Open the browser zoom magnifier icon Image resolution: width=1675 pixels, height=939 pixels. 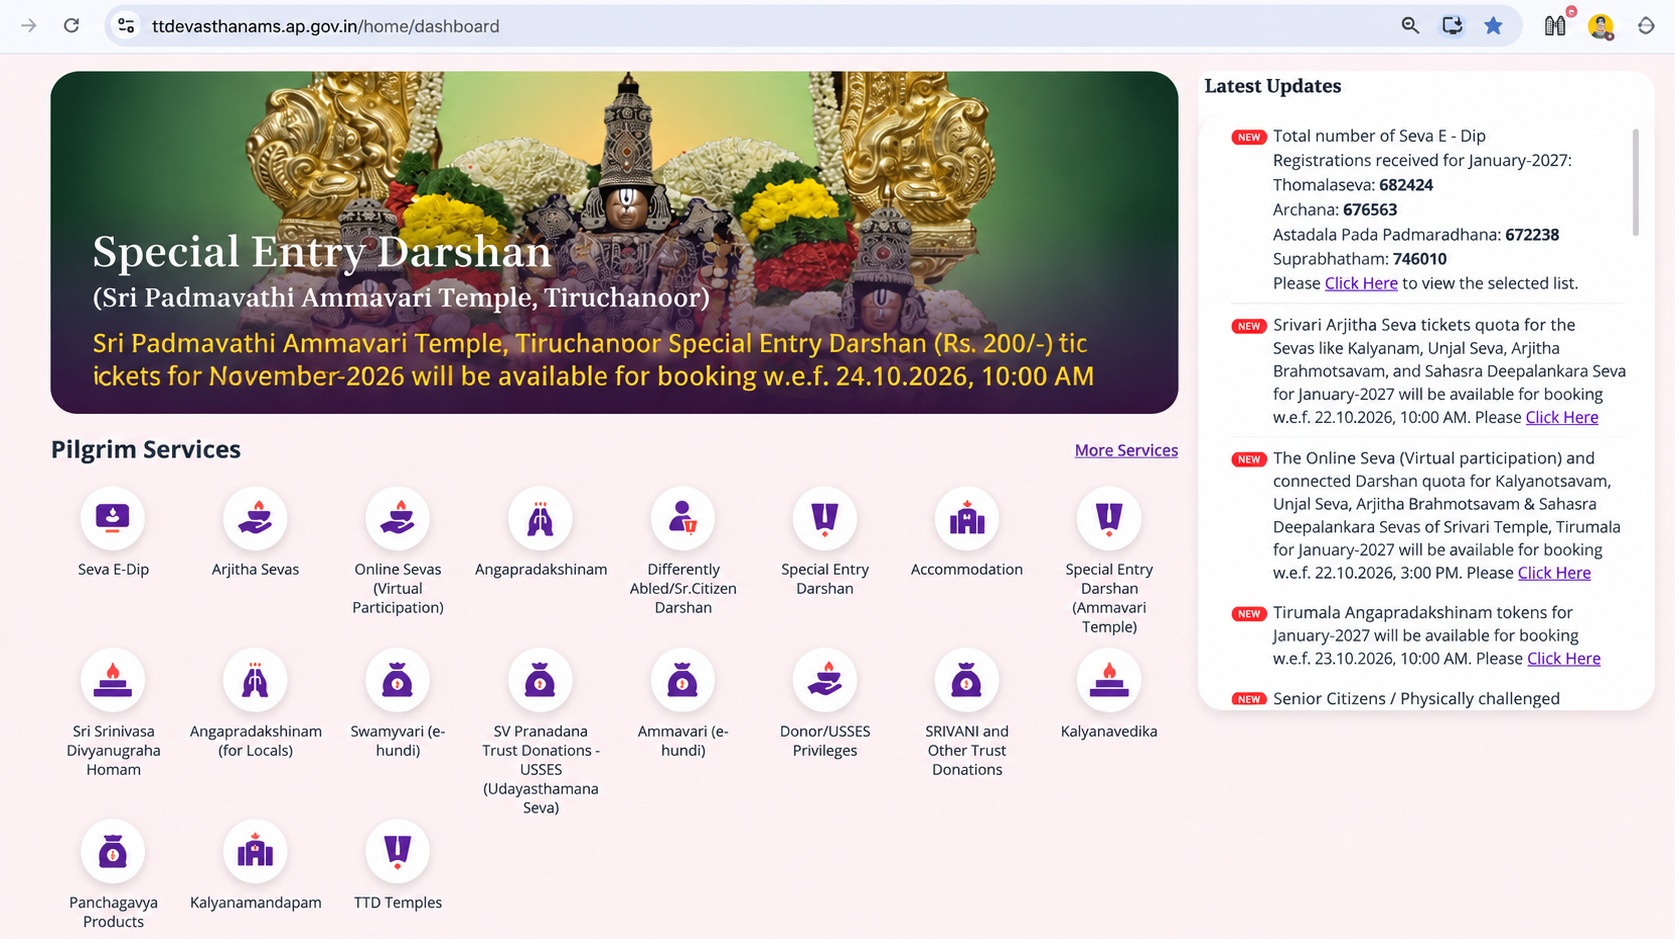[x=1410, y=26]
